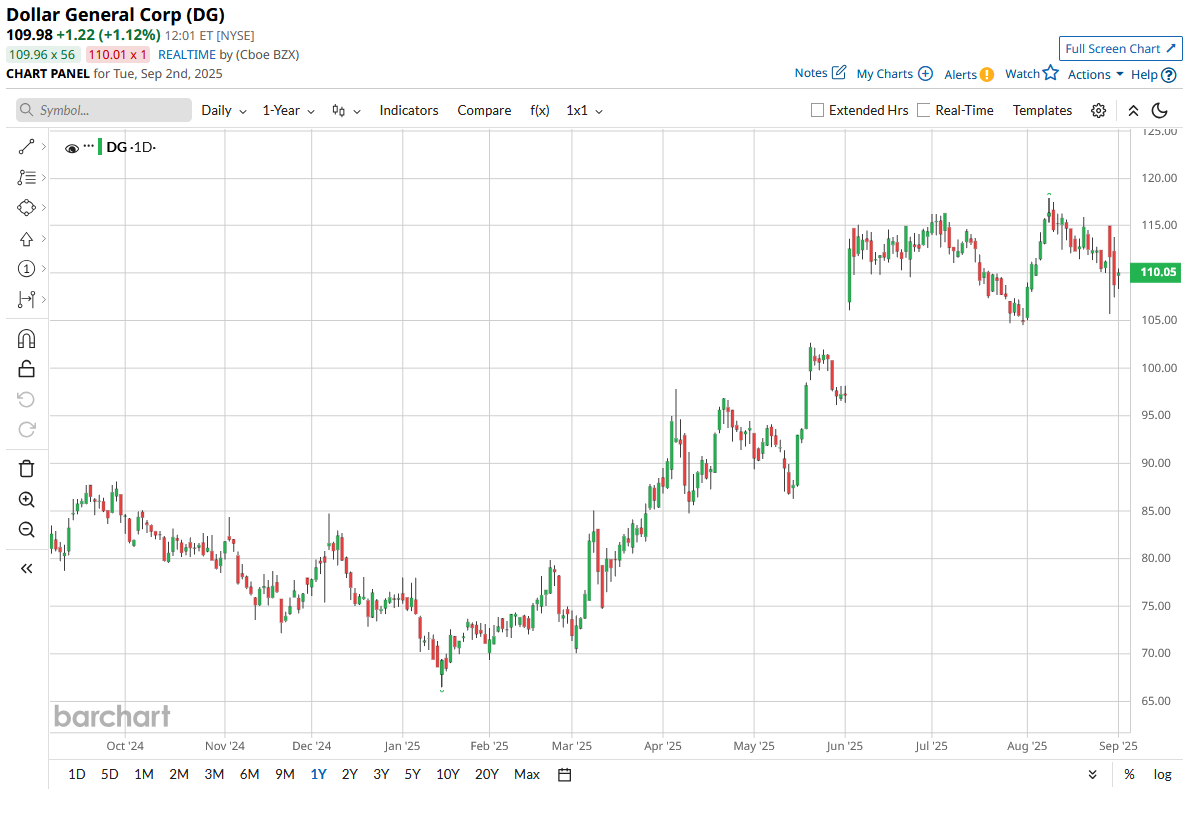1198x830 pixels.
Task: Expand the trend line tool submenu arrow
Action: [x=44, y=147]
